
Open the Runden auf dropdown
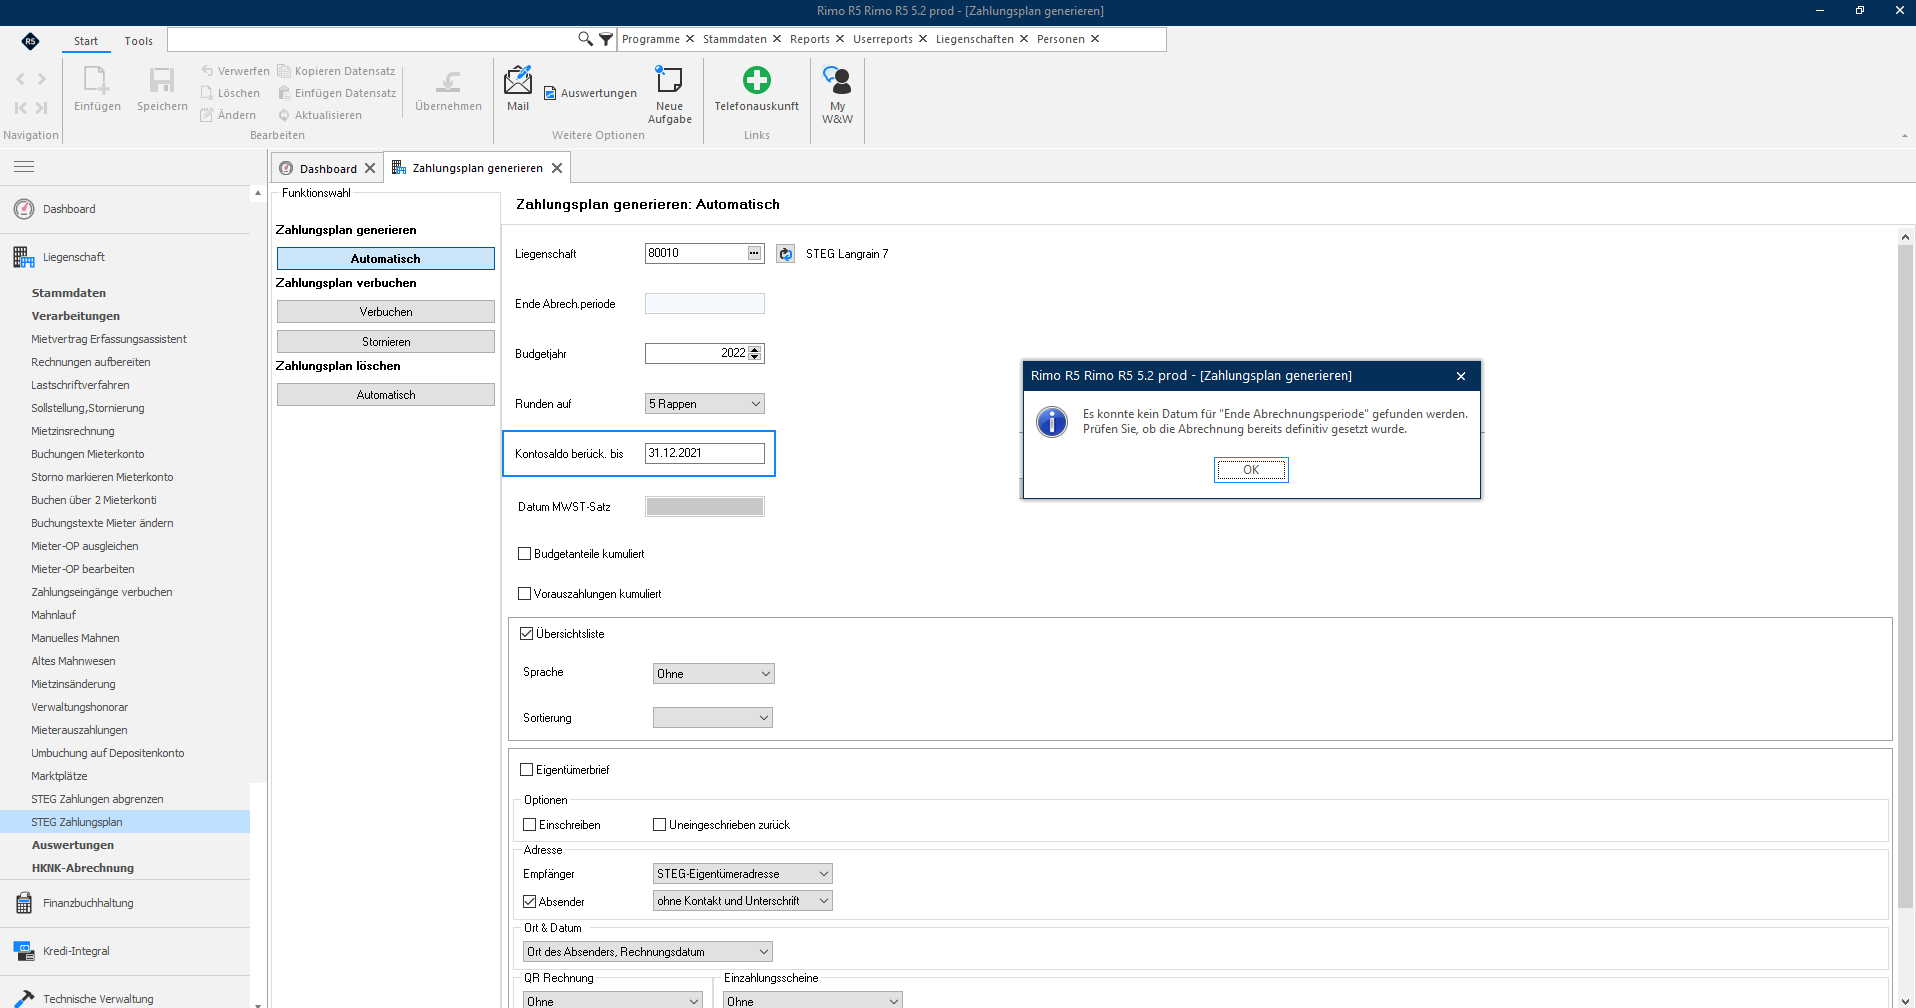[x=705, y=404]
